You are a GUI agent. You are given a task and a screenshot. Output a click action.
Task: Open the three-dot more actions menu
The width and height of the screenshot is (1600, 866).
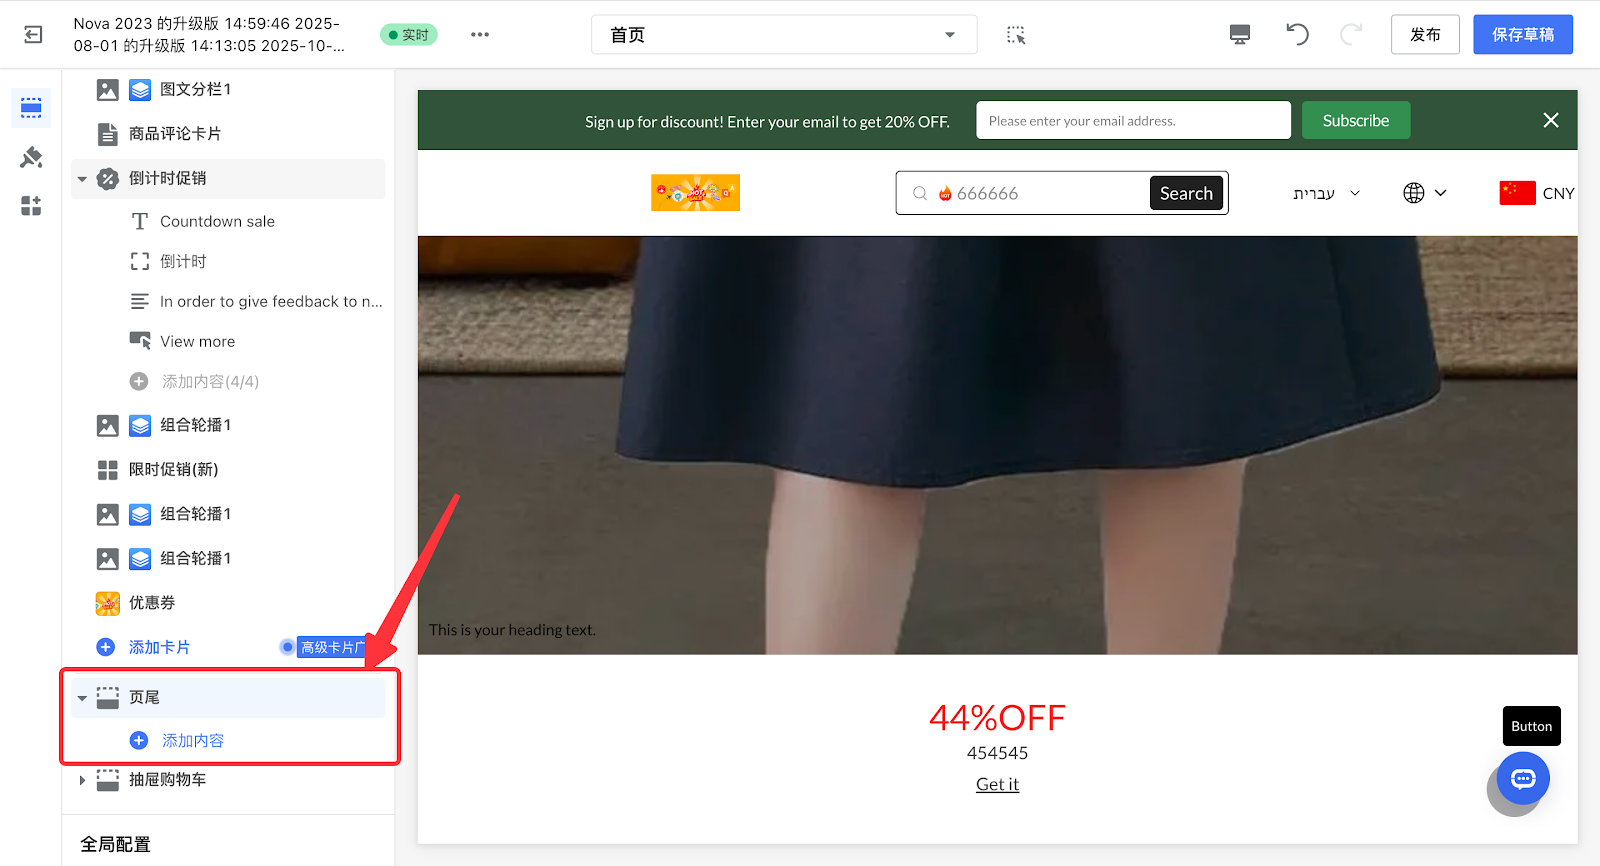[480, 35]
